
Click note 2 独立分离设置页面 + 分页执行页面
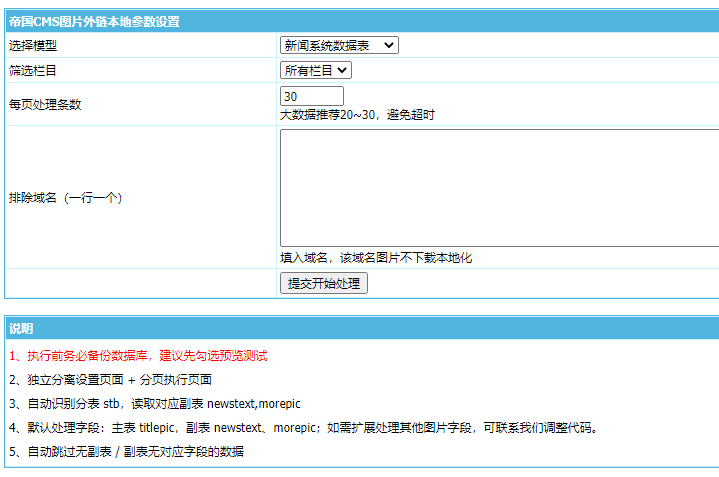(x=110, y=379)
